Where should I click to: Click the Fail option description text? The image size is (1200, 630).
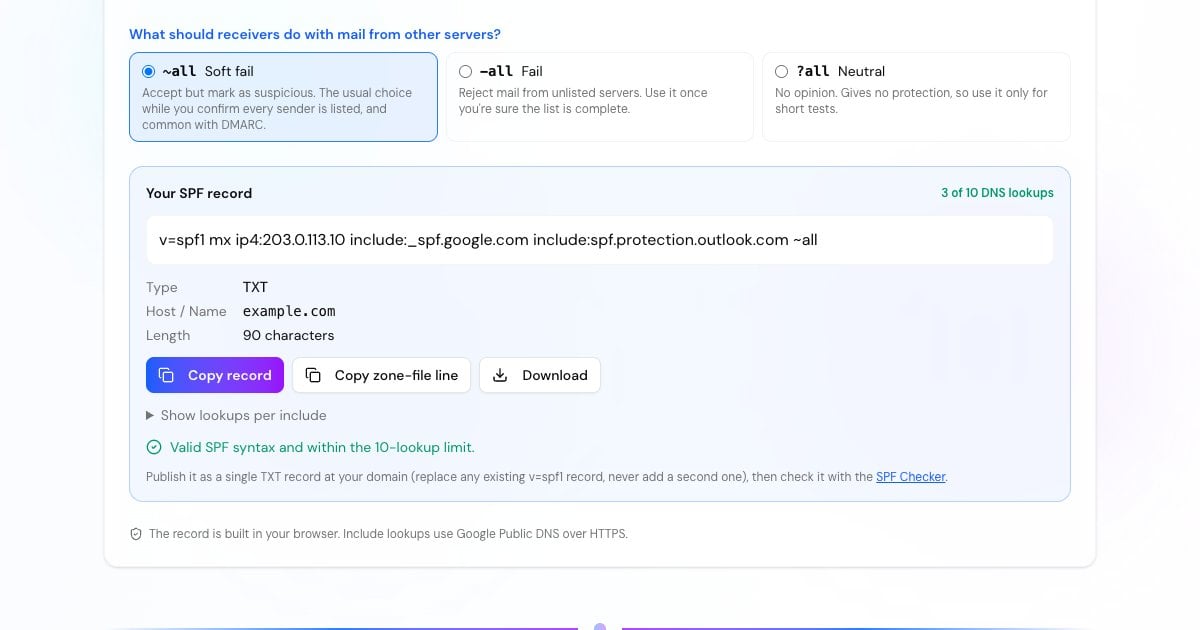coord(583,101)
